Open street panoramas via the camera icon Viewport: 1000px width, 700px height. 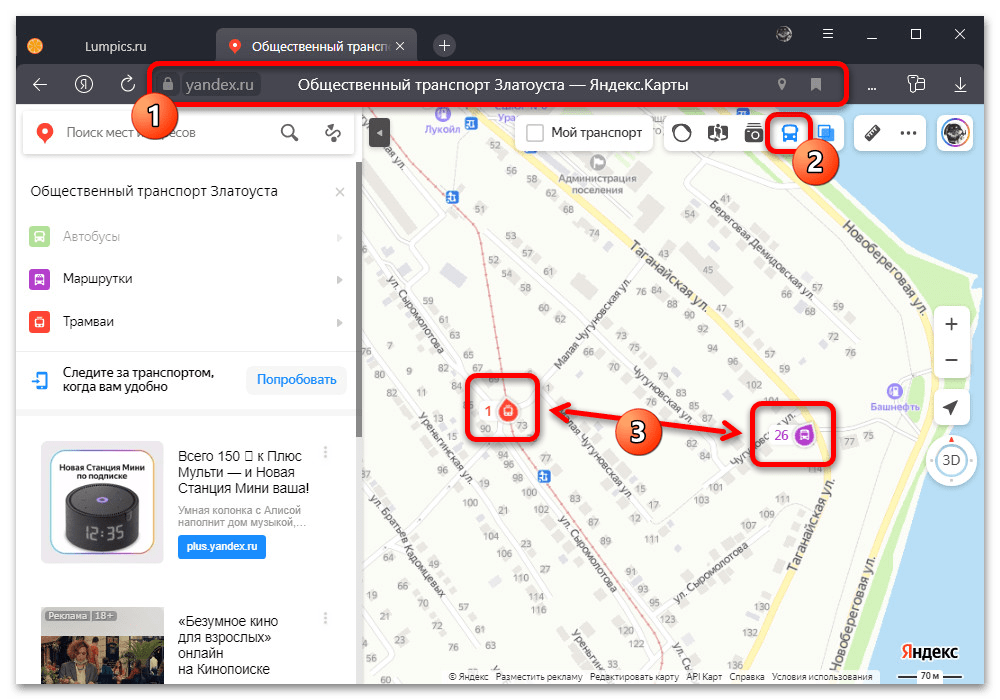(x=754, y=133)
